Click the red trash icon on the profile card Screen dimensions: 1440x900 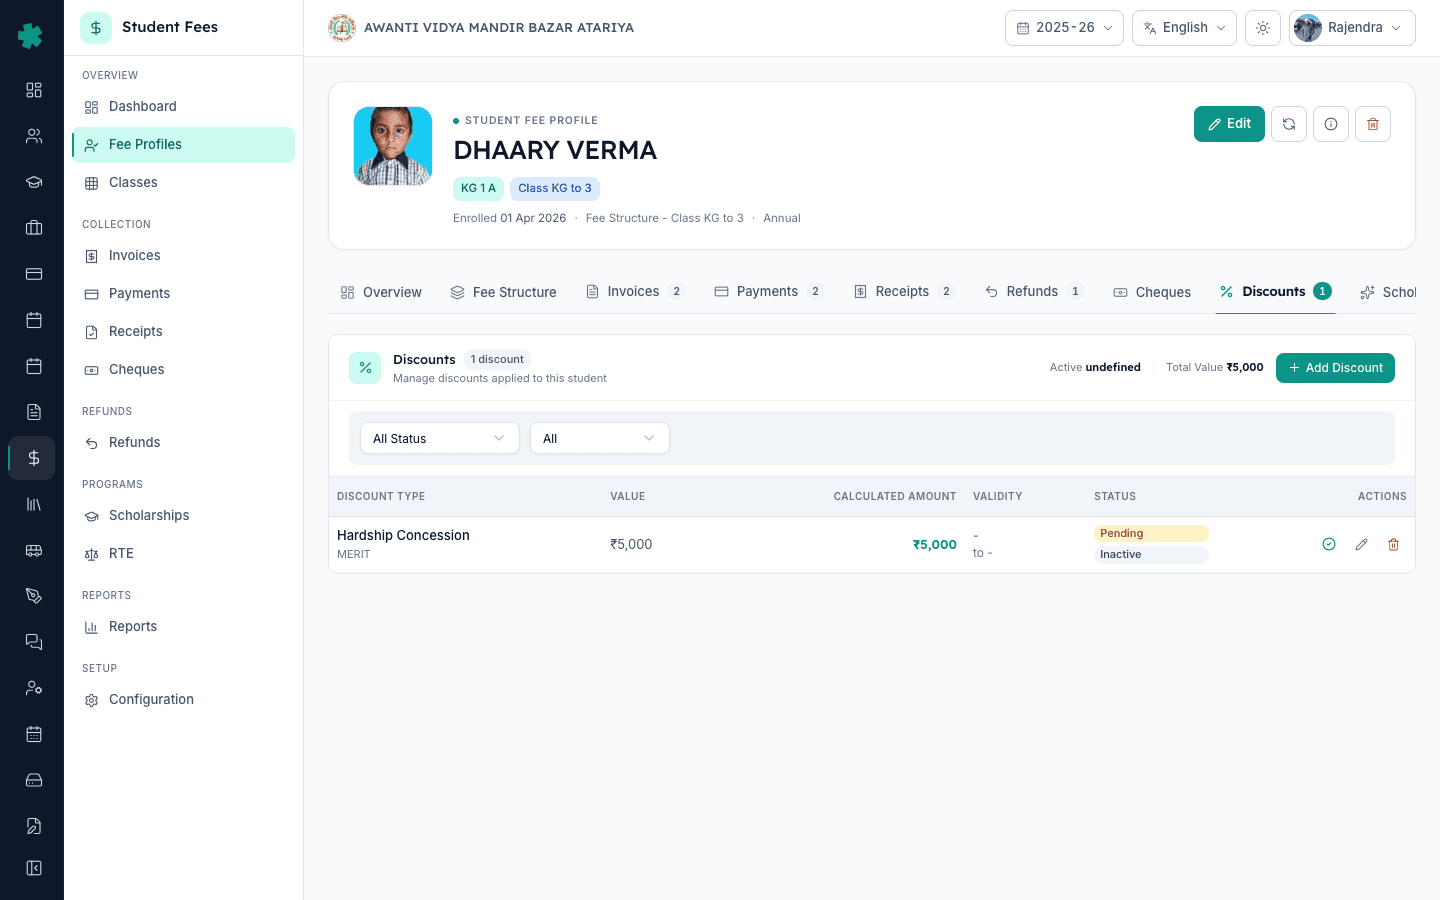click(x=1373, y=124)
